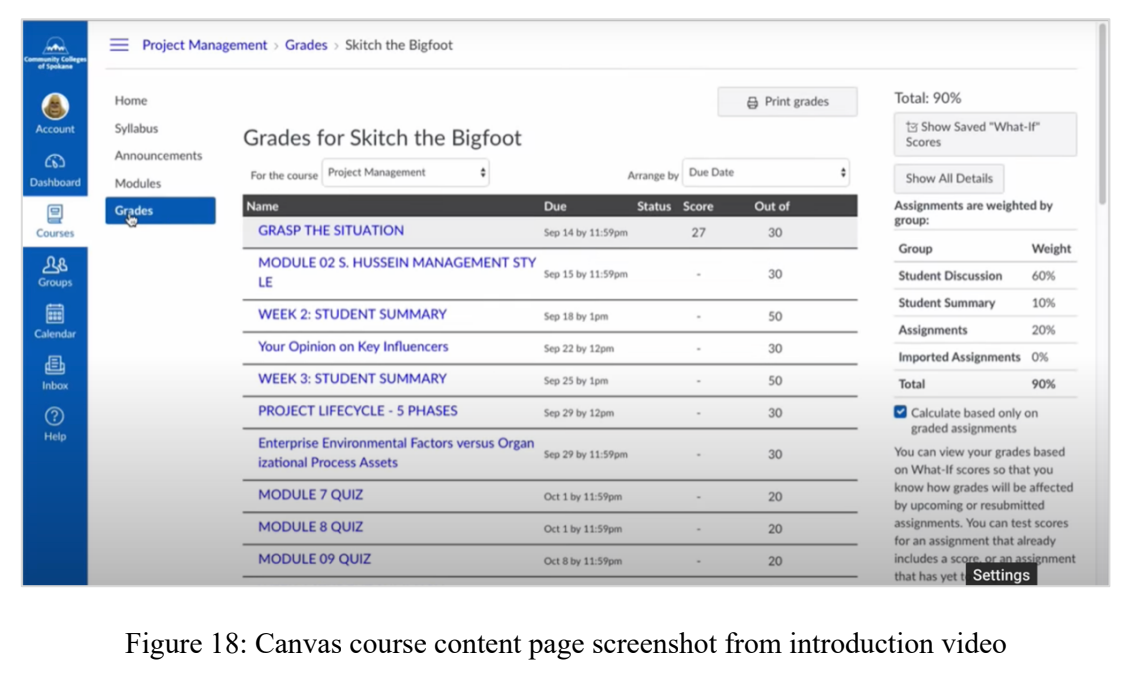Open WEEK 3: STUDENT SUMMARY assignment

(x=352, y=379)
